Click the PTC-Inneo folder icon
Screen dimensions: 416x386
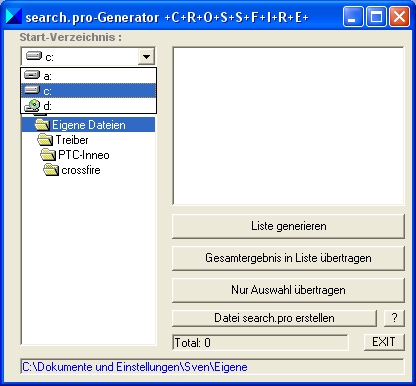coord(48,155)
